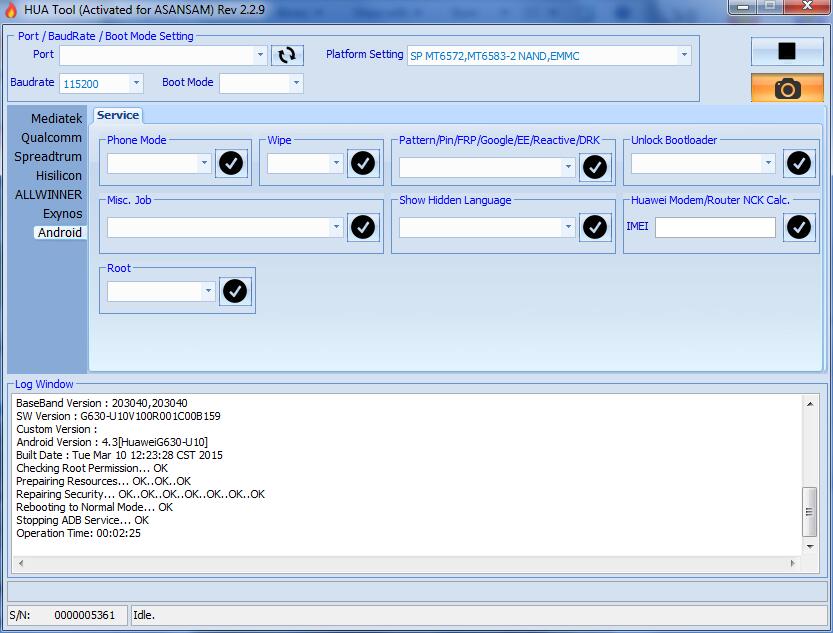Click the serial number 0000005361

(x=84, y=615)
